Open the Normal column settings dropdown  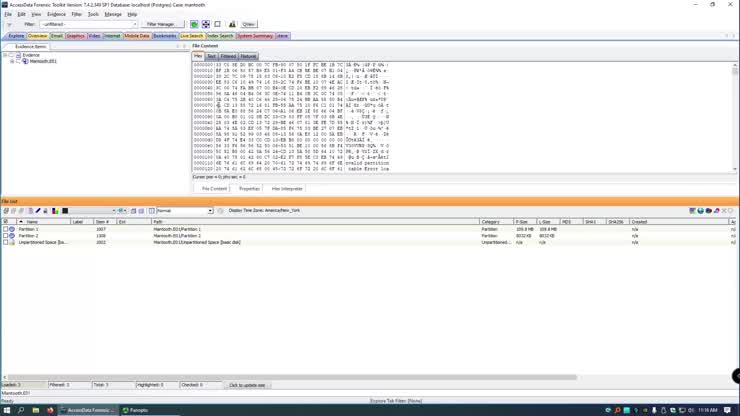point(211,211)
